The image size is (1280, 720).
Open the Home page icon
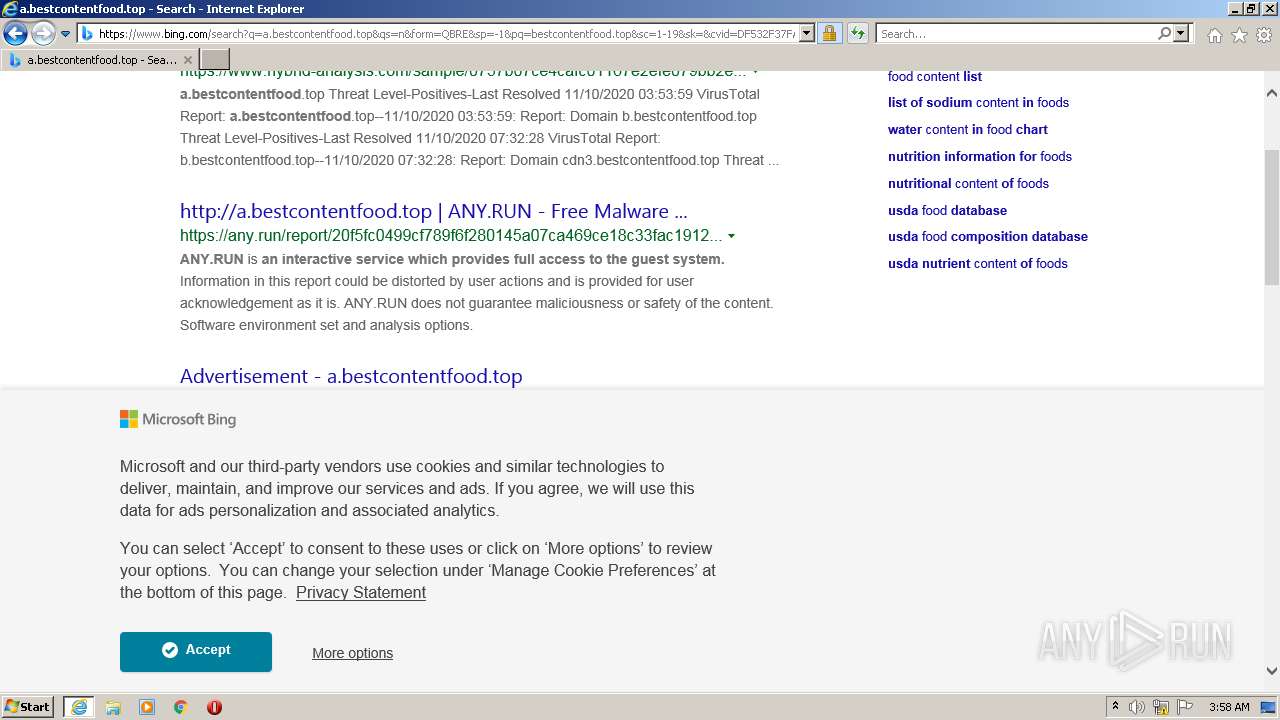(1214, 35)
